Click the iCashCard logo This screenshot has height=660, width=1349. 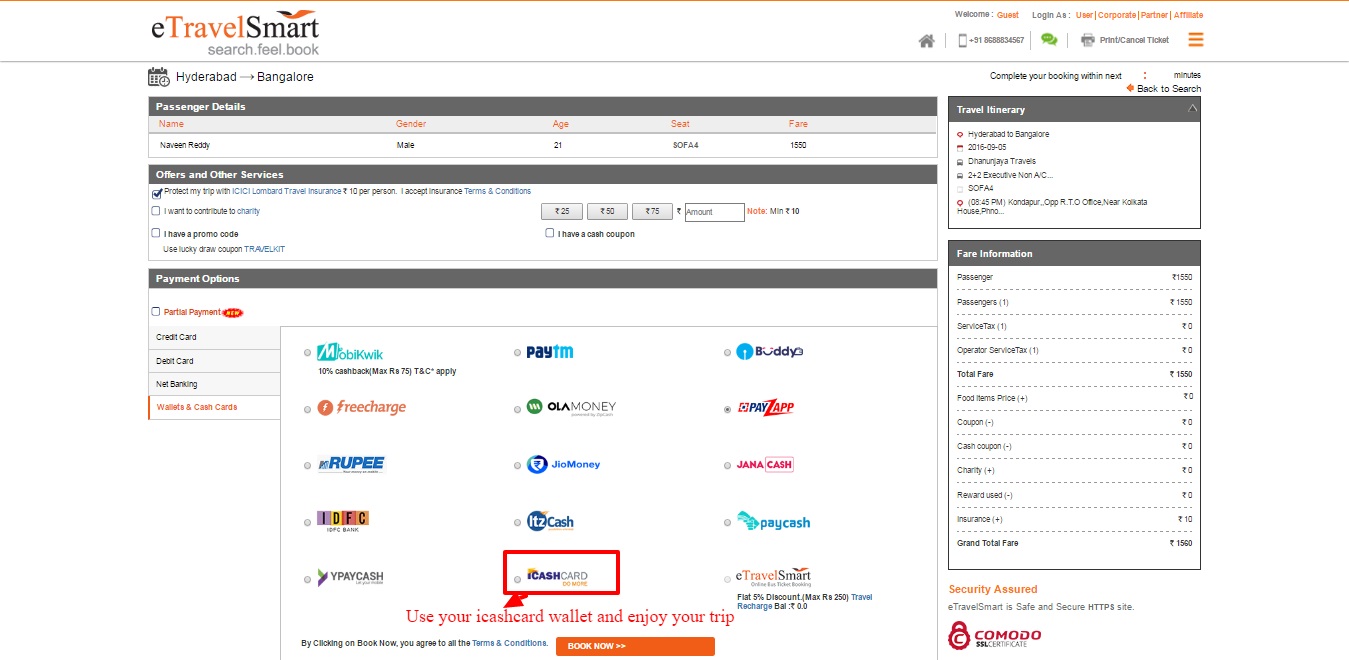point(558,576)
